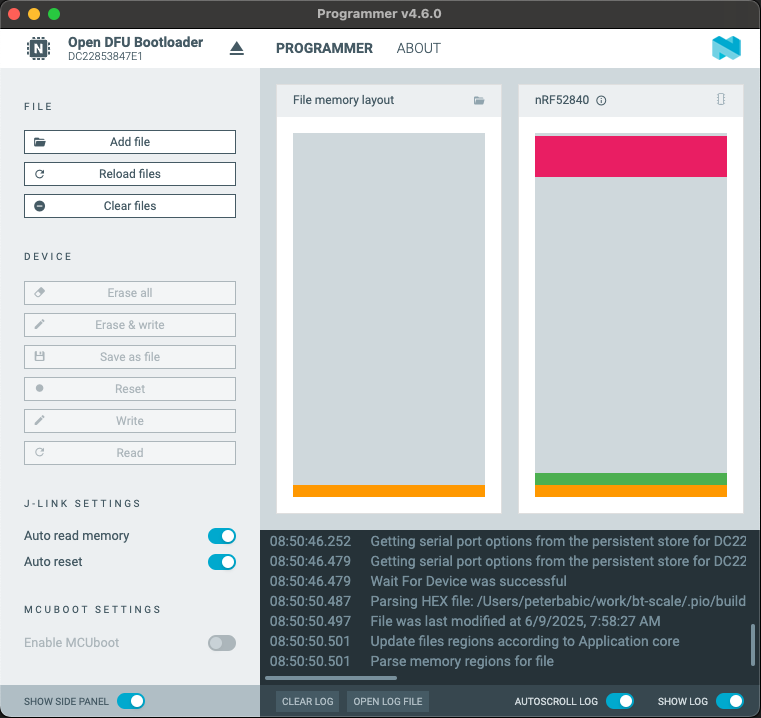Click the Nordic Semiconductor logo
761x718 pixels.
click(x=726, y=48)
